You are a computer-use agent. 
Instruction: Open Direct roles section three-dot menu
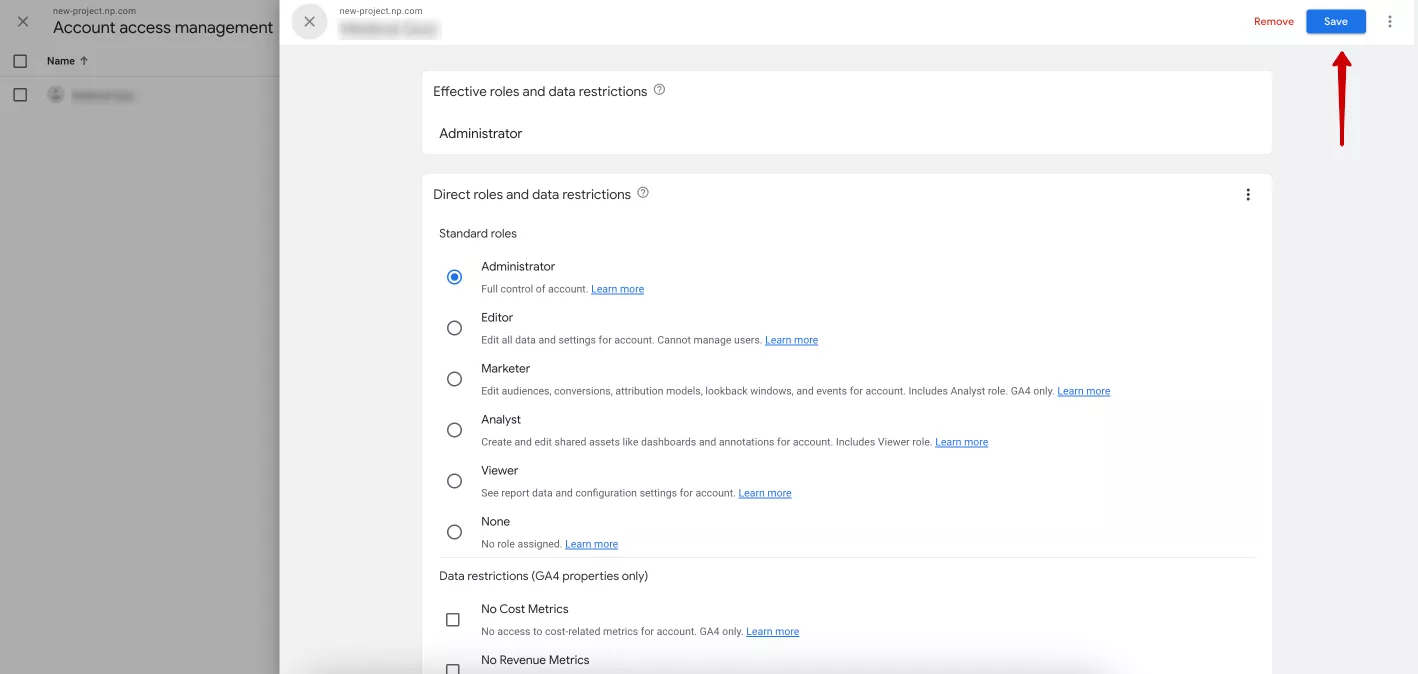point(1248,195)
